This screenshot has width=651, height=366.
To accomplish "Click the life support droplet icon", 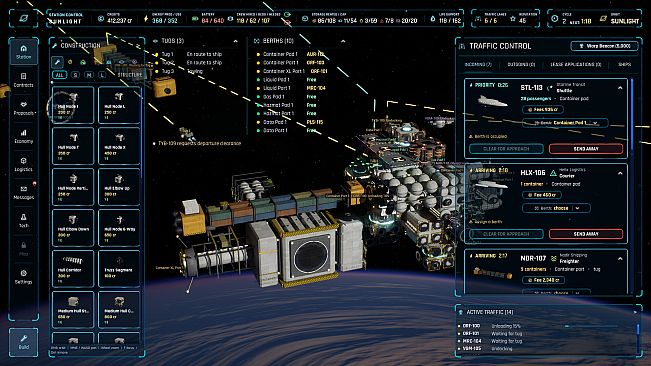I will [x=433, y=19].
